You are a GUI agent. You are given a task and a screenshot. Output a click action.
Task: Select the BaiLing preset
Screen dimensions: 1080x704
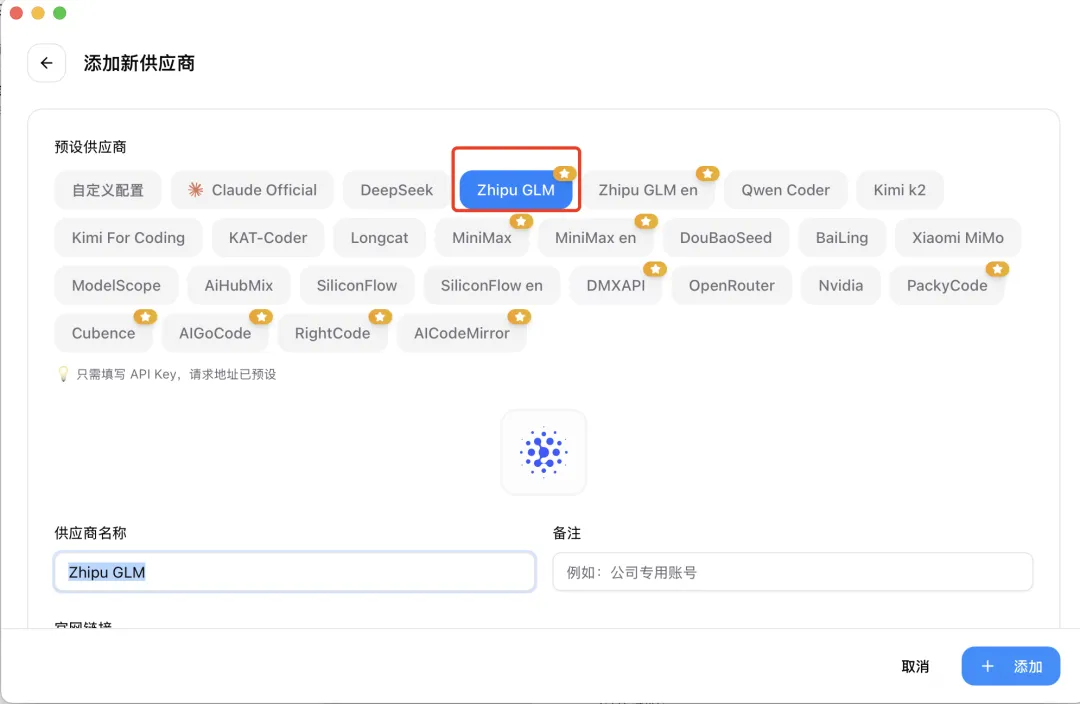842,238
